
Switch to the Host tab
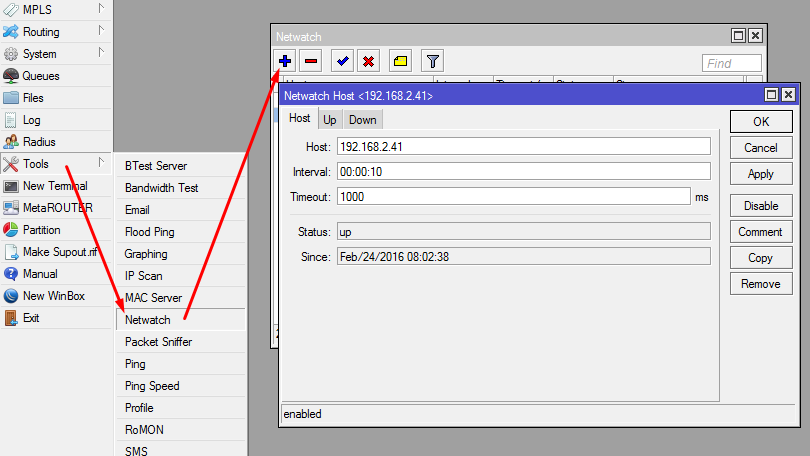(x=300, y=118)
